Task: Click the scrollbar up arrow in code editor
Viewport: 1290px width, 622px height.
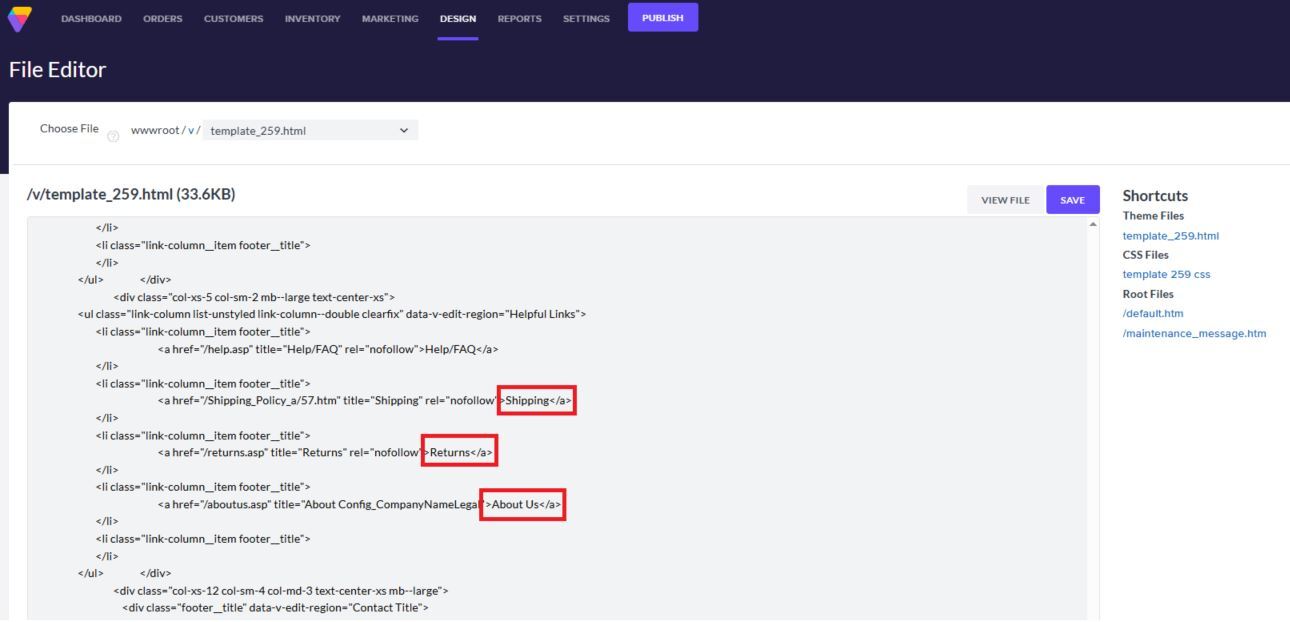Action: pyautogui.click(x=1092, y=224)
